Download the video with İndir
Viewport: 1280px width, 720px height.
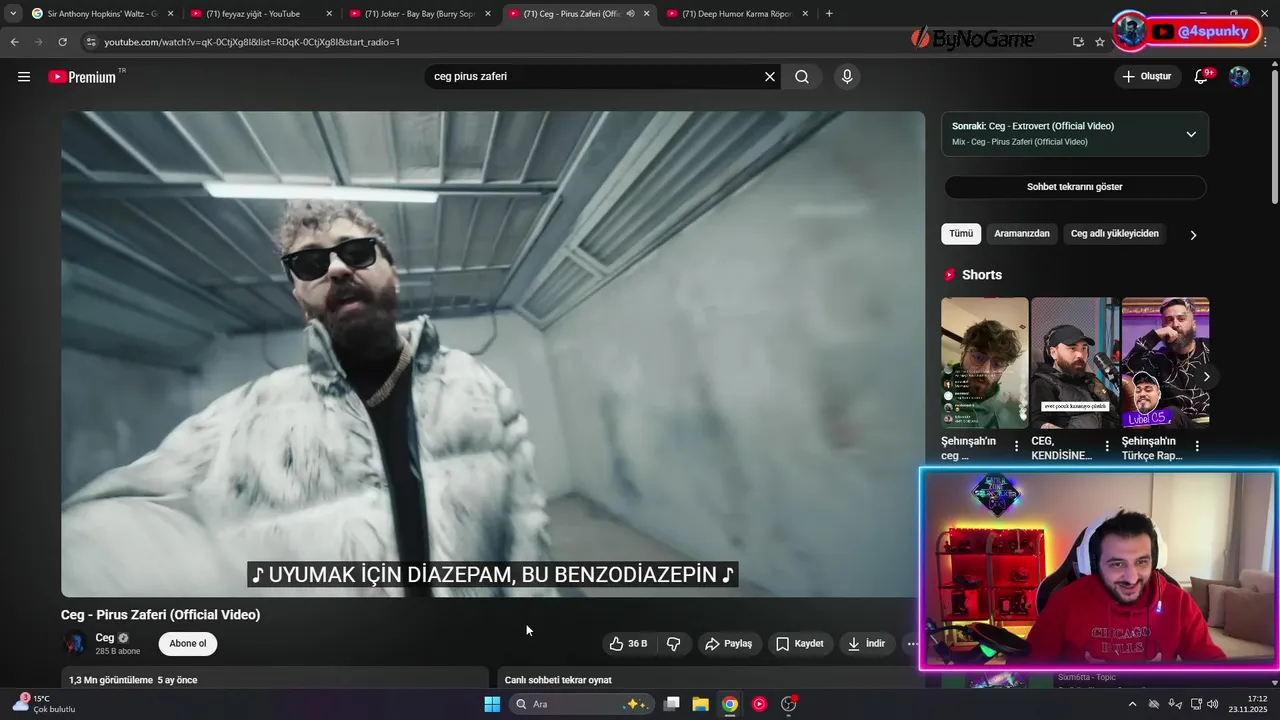866,643
